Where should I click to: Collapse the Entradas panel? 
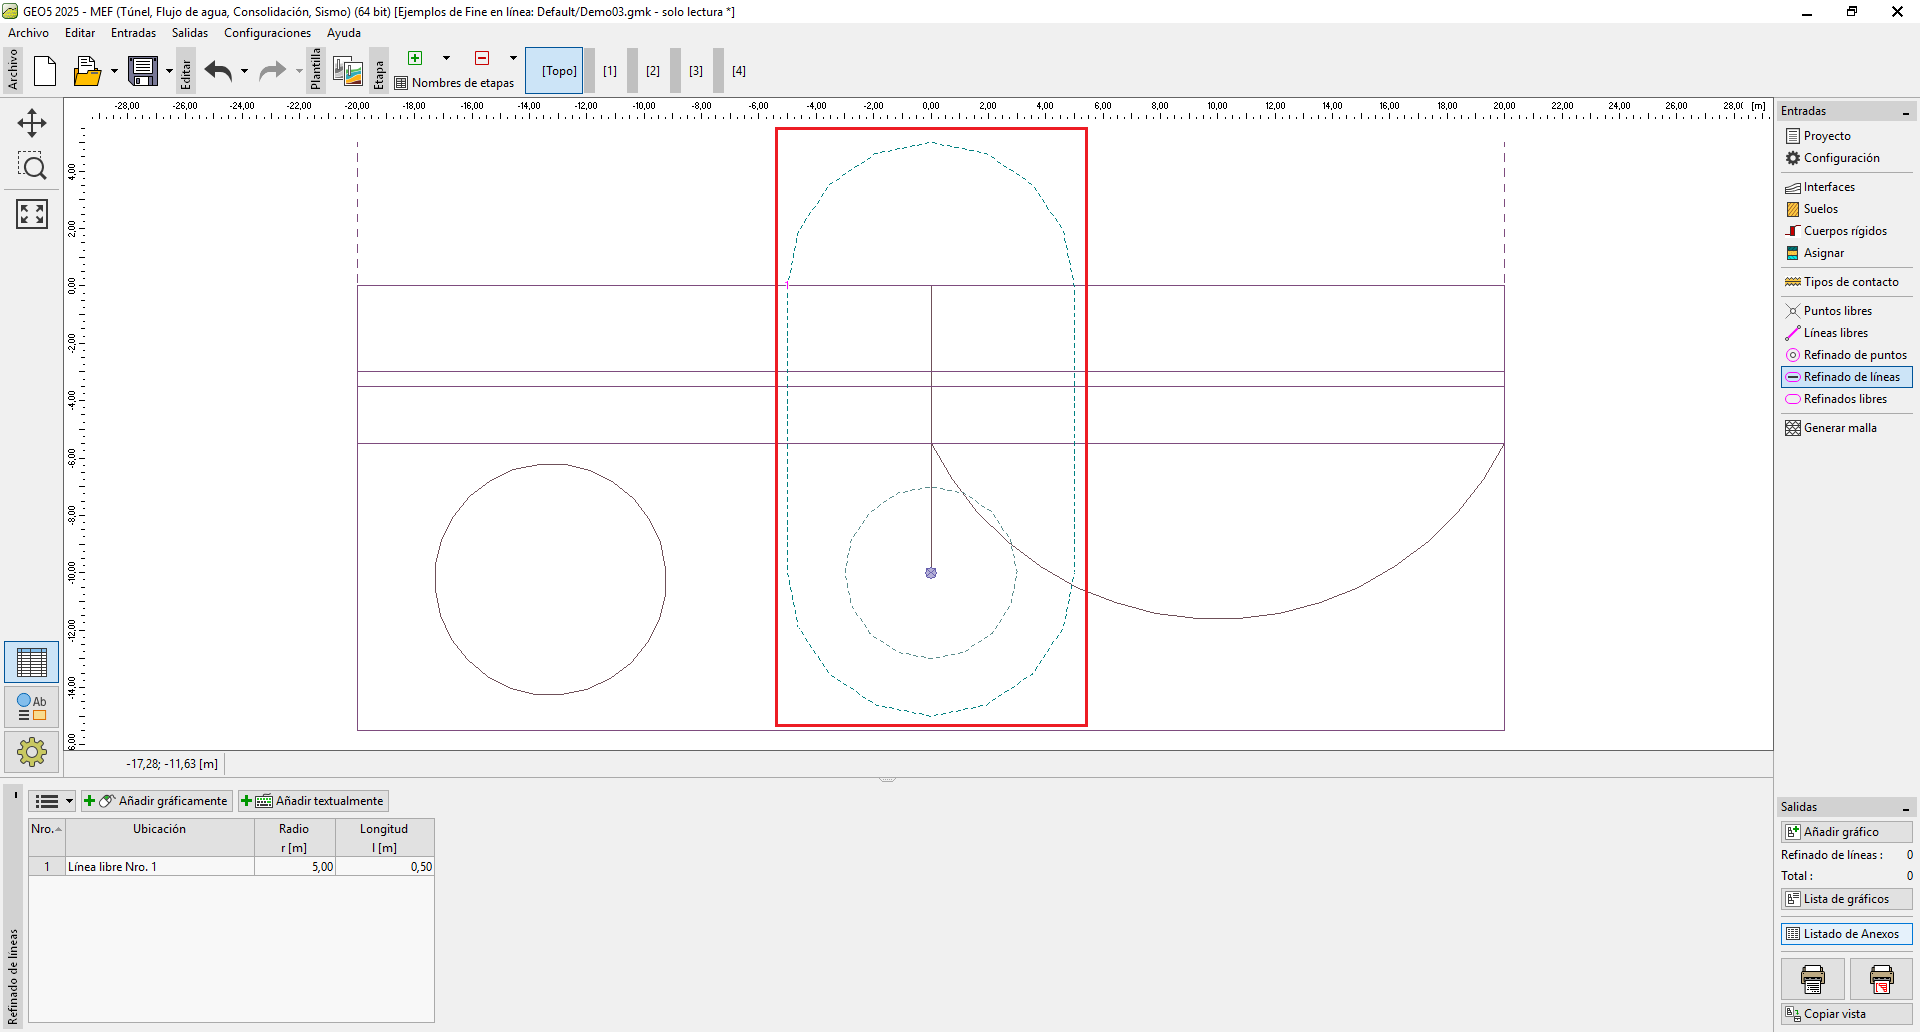tap(1905, 112)
